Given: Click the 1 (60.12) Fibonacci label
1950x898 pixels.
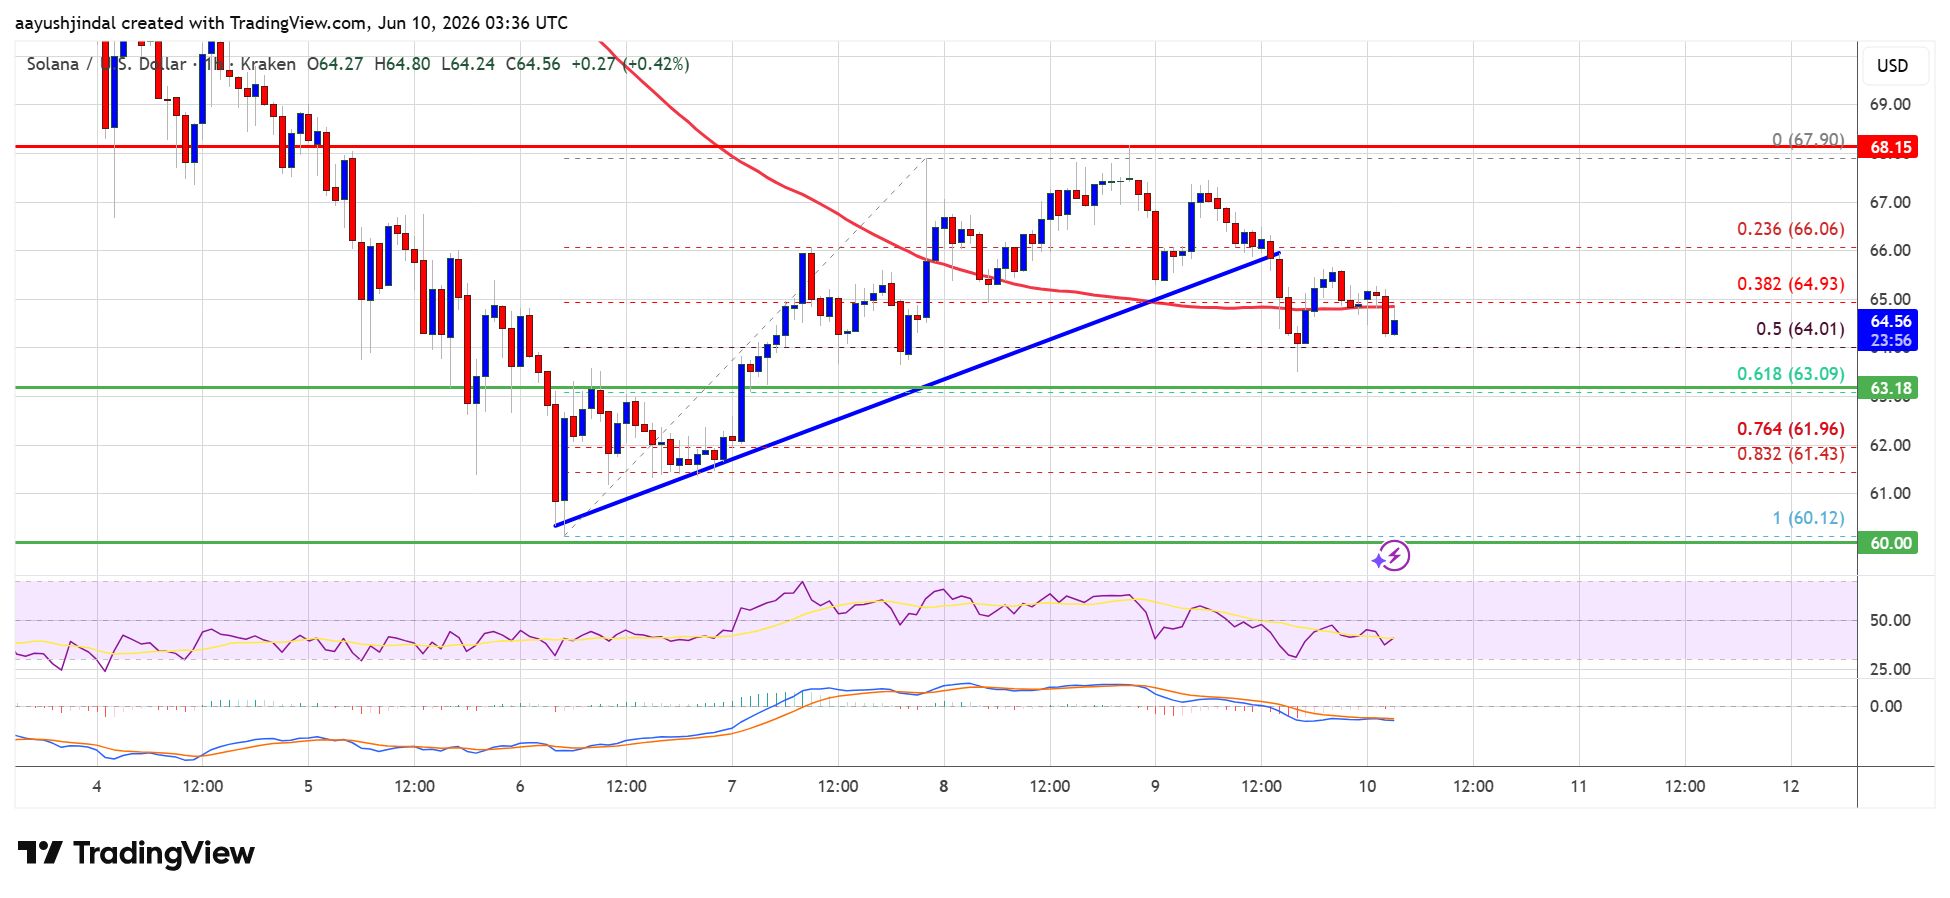Looking at the screenshot, I should tap(1808, 518).
